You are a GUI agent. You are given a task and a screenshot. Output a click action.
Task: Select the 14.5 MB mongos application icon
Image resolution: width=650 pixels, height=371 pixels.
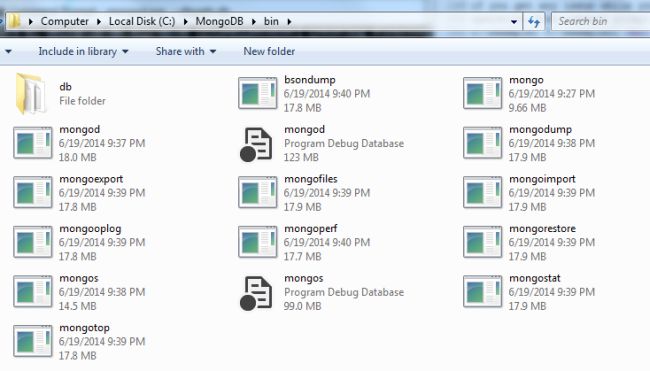coord(33,292)
